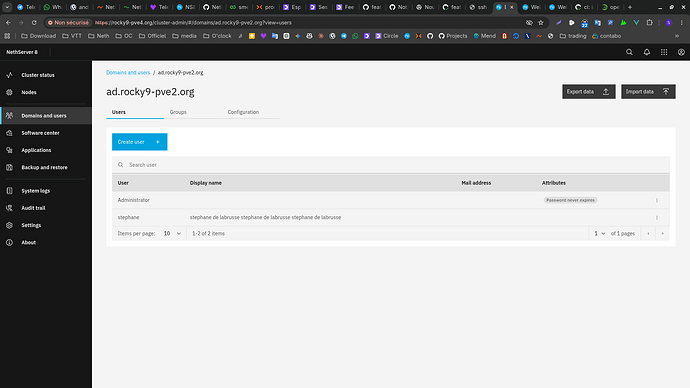Viewport: 690px width, 388px height.
Task: Open the Non sécurisé site info chip
Action: coord(68,22)
